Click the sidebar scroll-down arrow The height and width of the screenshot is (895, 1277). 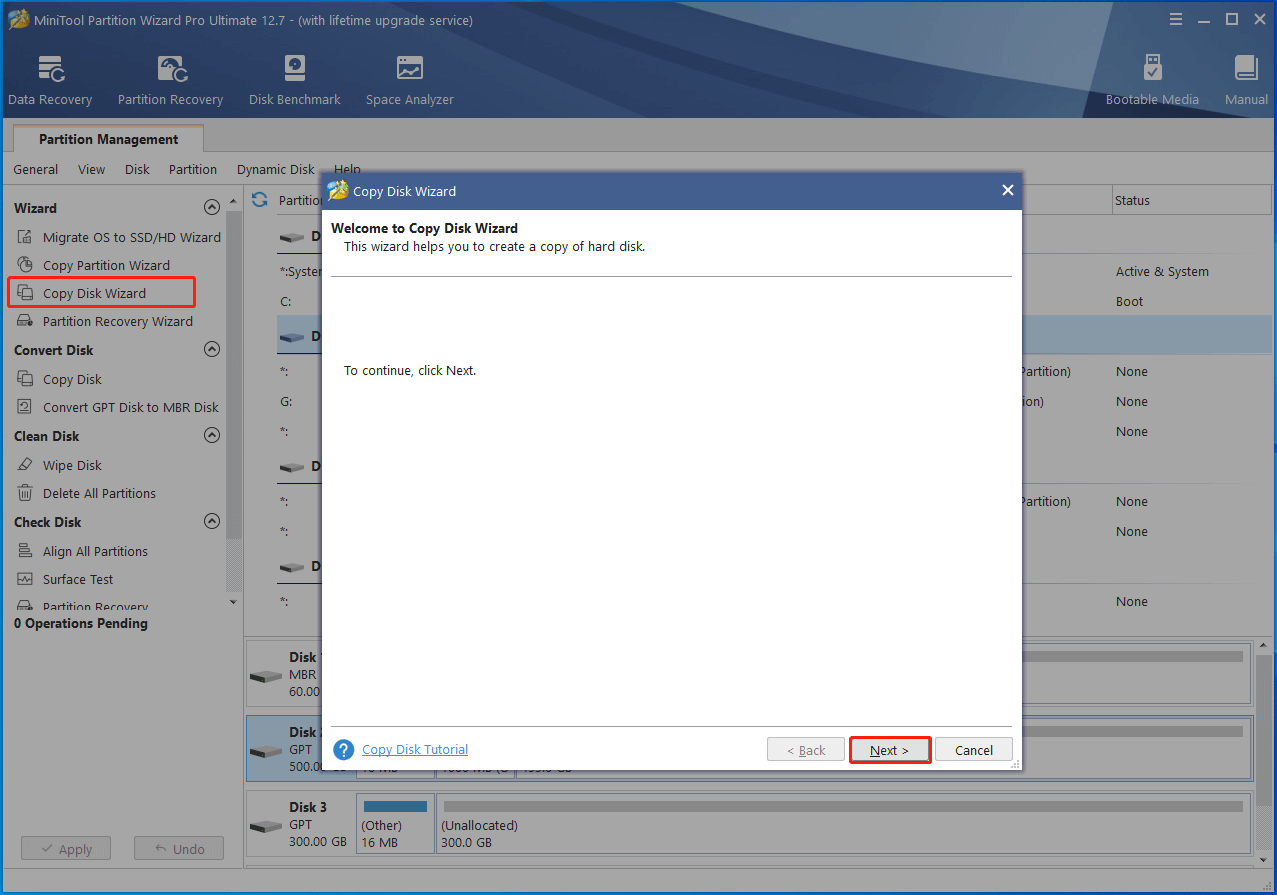(x=233, y=601)
